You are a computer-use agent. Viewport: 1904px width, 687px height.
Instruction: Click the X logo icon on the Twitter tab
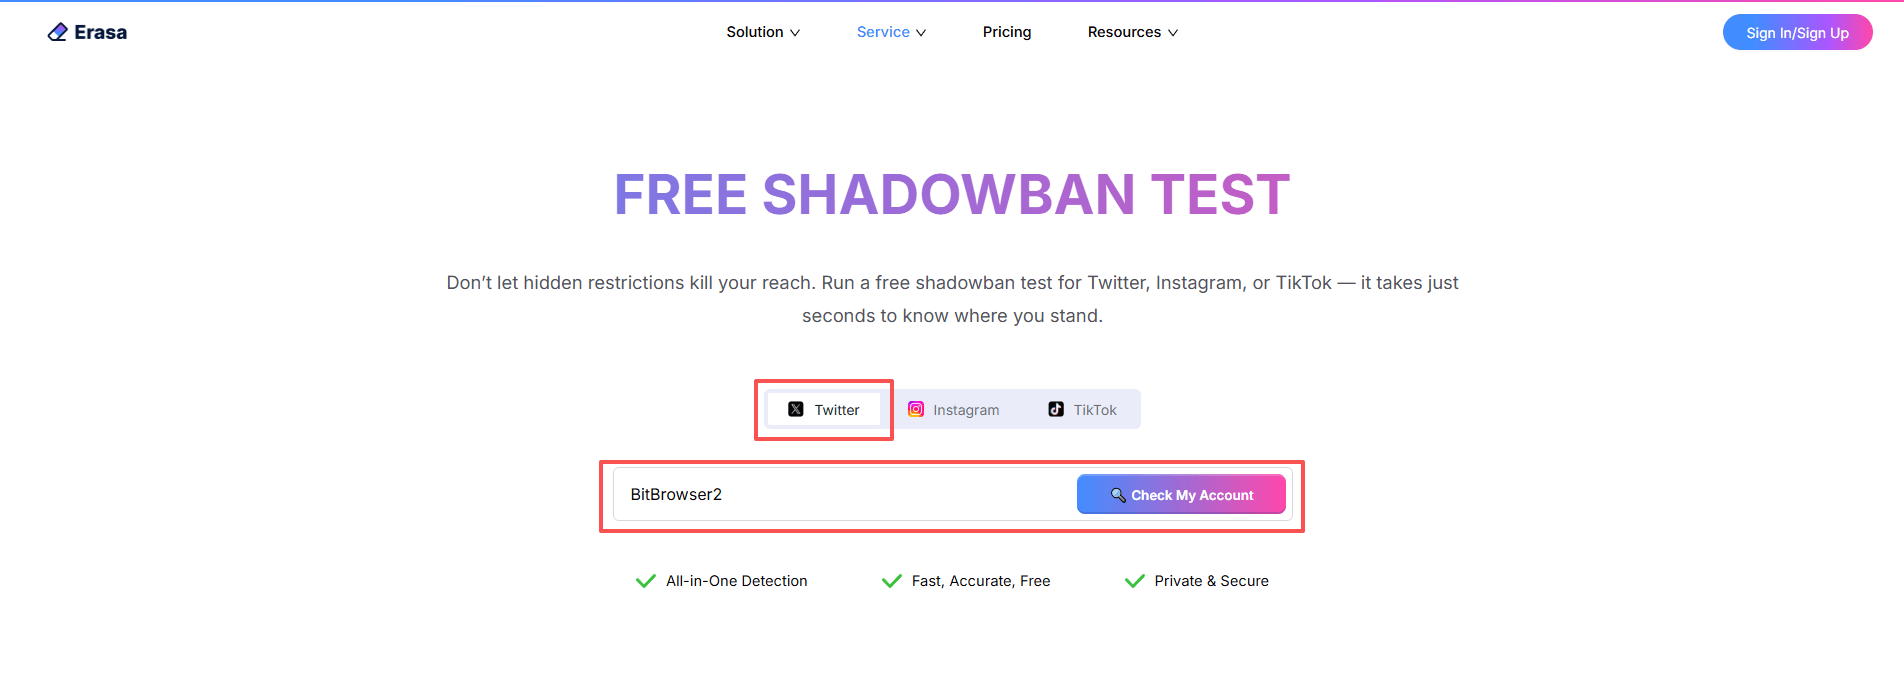(x=796, y=409)
